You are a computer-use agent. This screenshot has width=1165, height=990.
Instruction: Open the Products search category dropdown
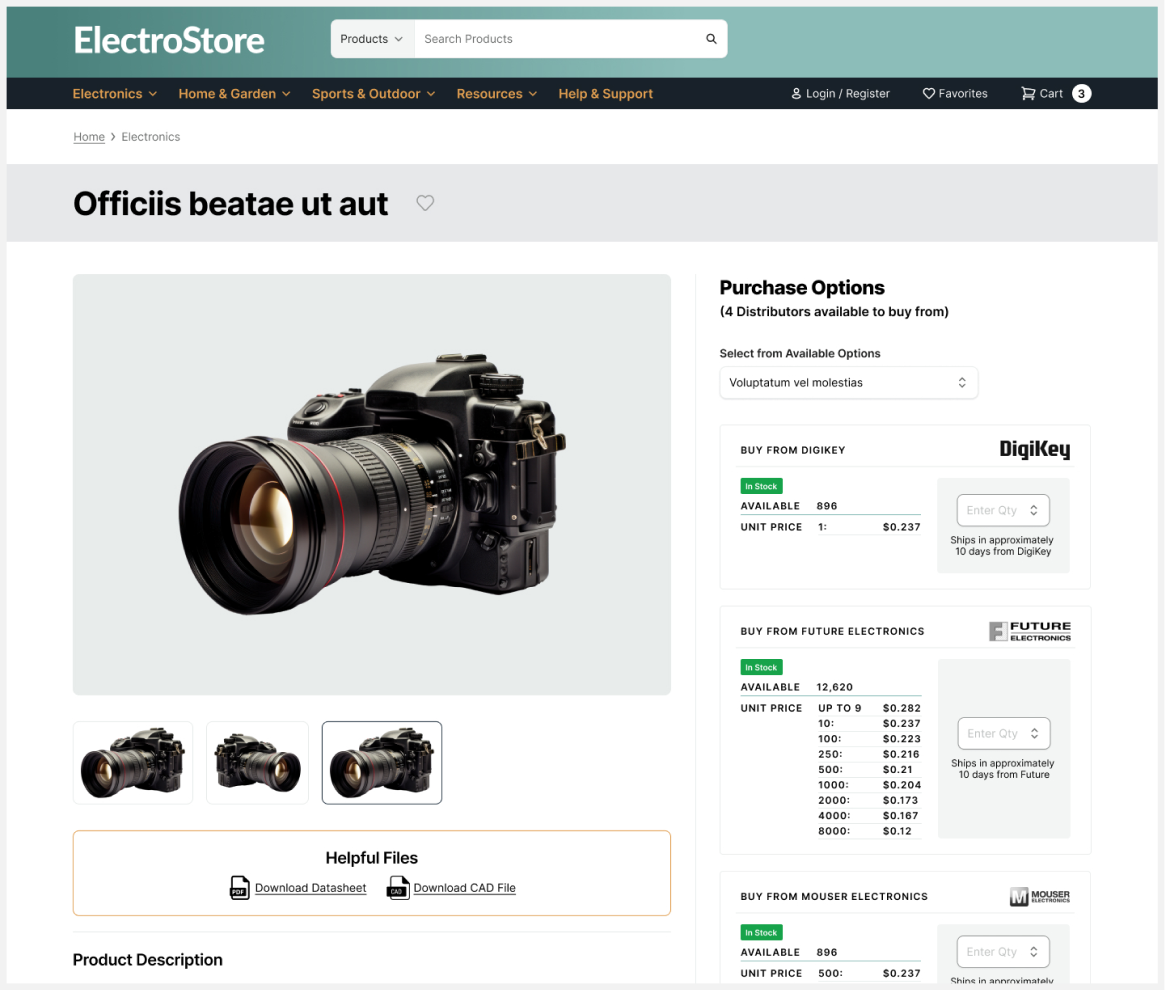[371, 38]
